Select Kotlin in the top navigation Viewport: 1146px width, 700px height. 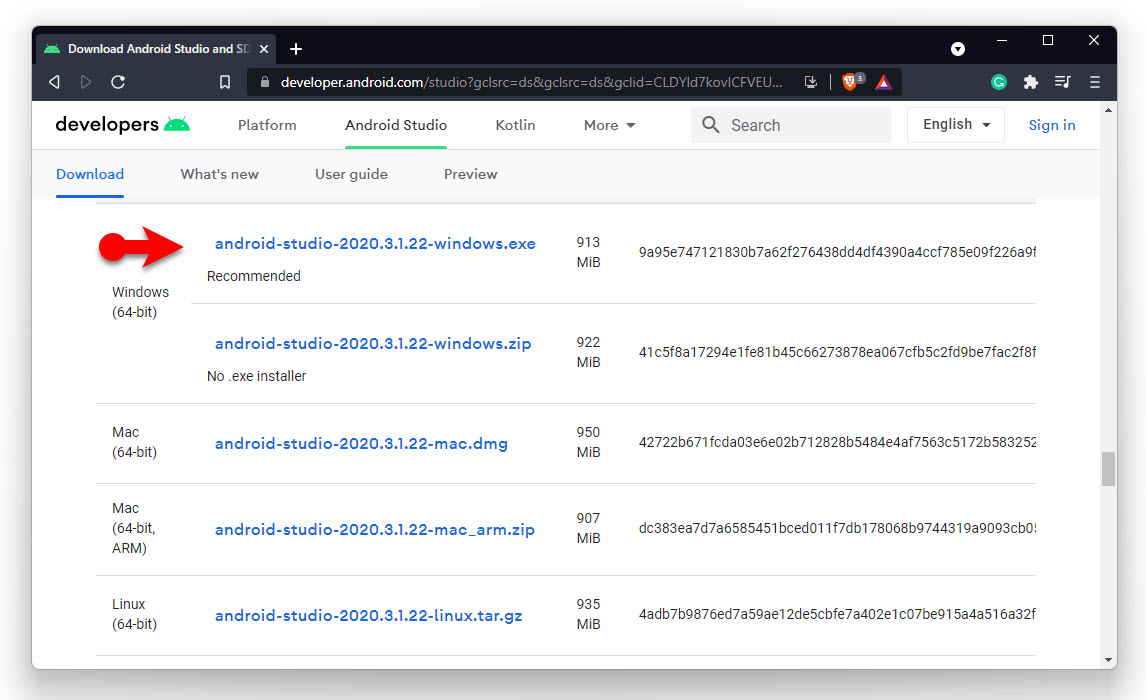(x=515, y=125)
